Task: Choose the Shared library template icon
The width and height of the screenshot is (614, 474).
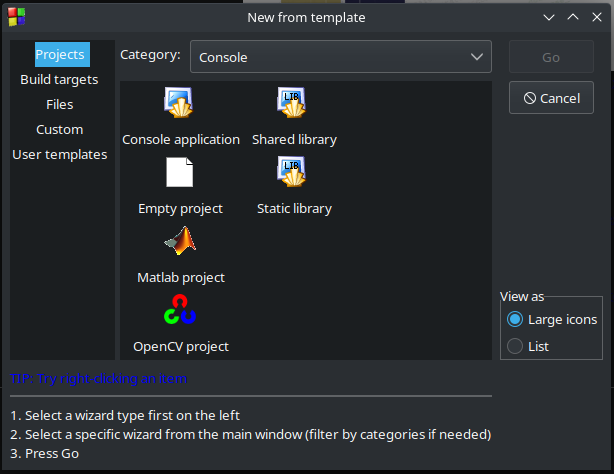Action: [x=291, y=103]
